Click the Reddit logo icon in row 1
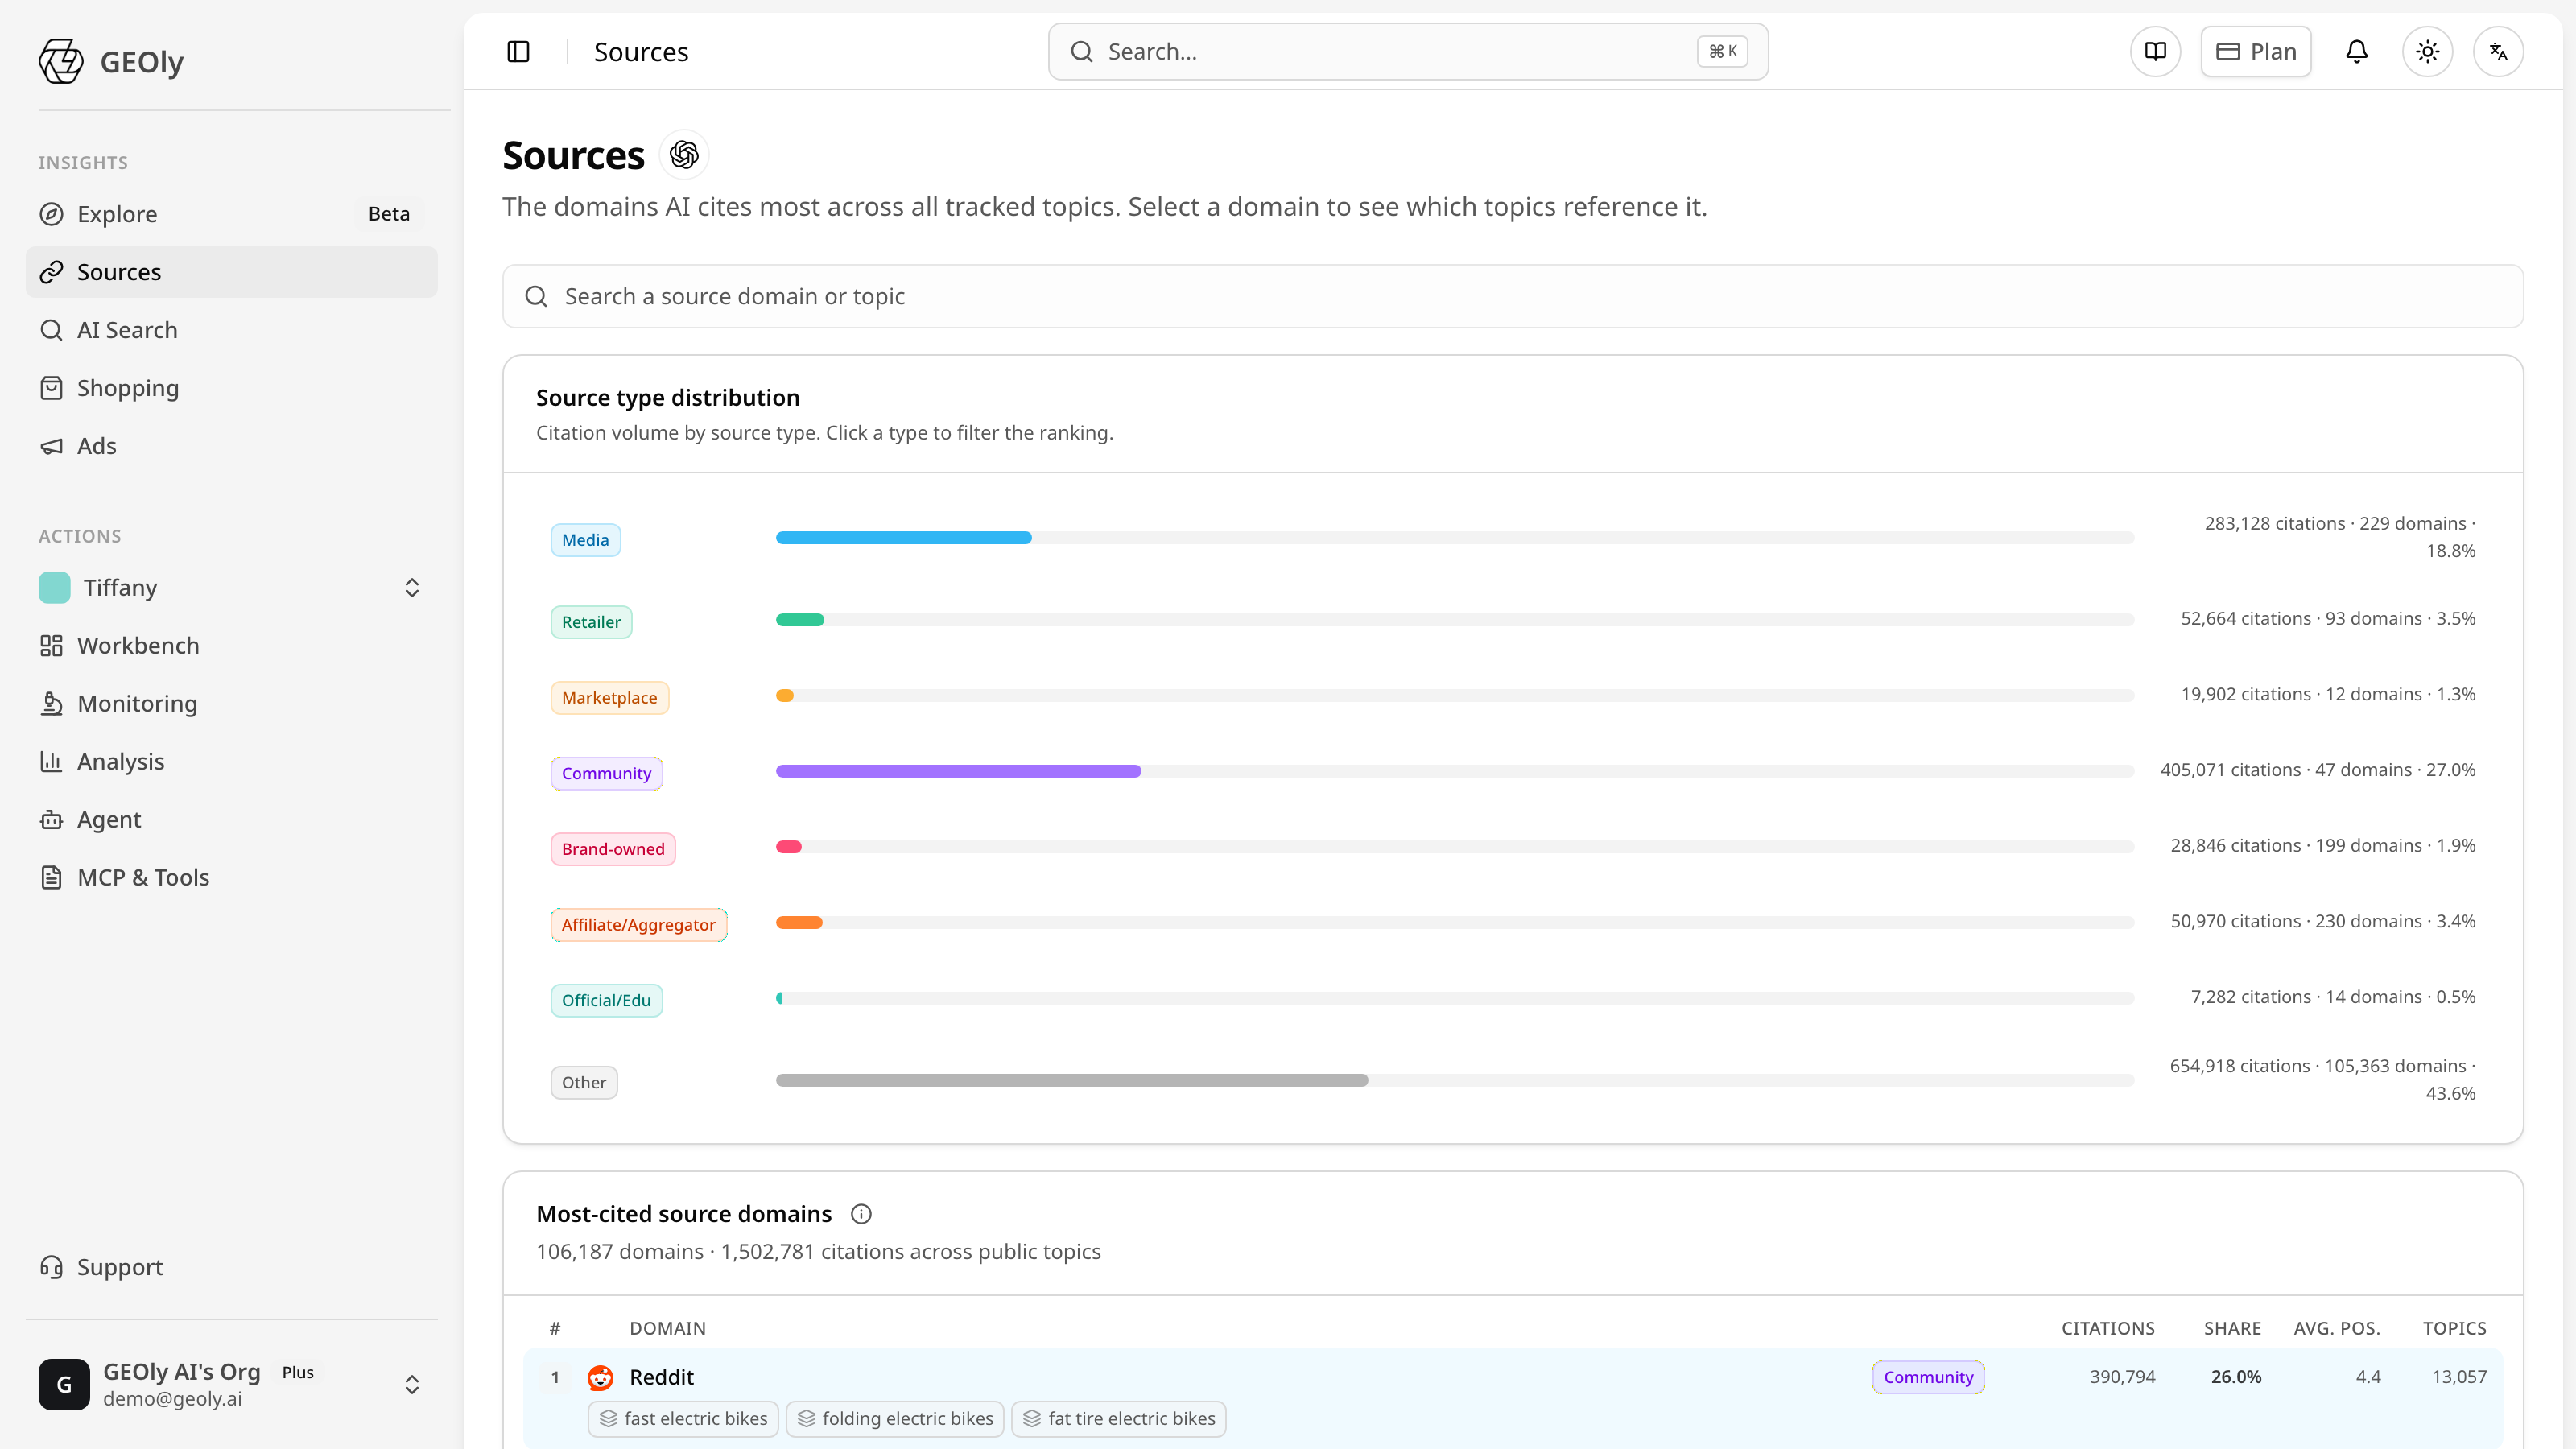Viewport: 2576px width, 1449px height. pyautogui.click(x=600, y=1377)
